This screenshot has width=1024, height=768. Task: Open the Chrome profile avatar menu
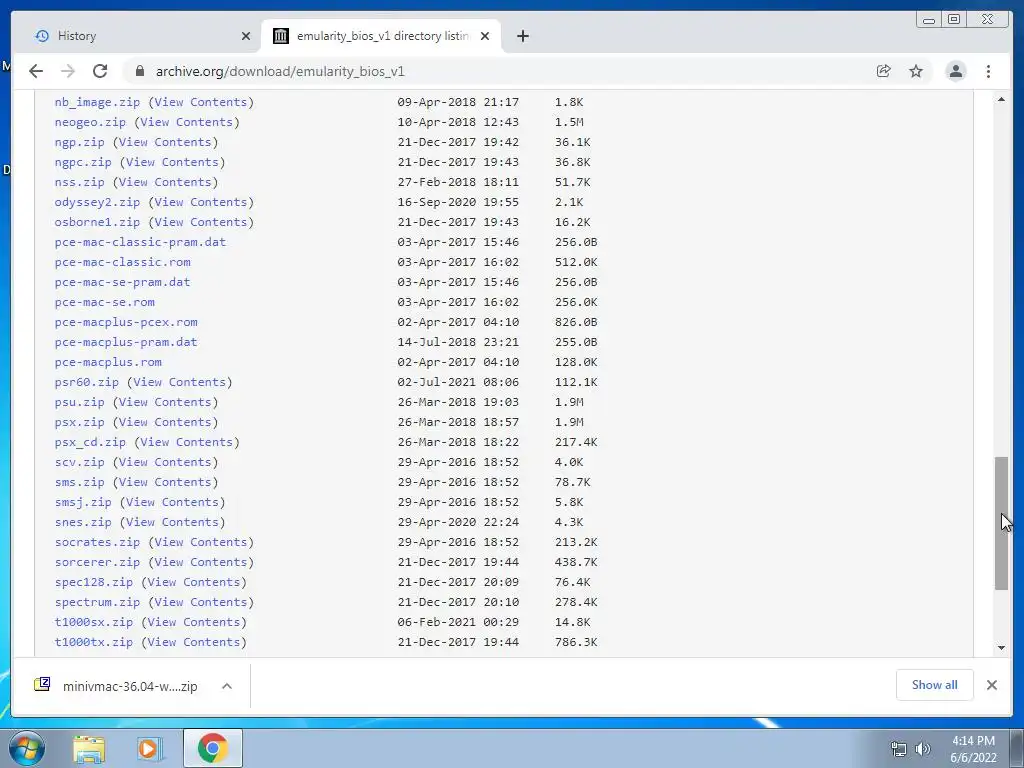point(955,71)
